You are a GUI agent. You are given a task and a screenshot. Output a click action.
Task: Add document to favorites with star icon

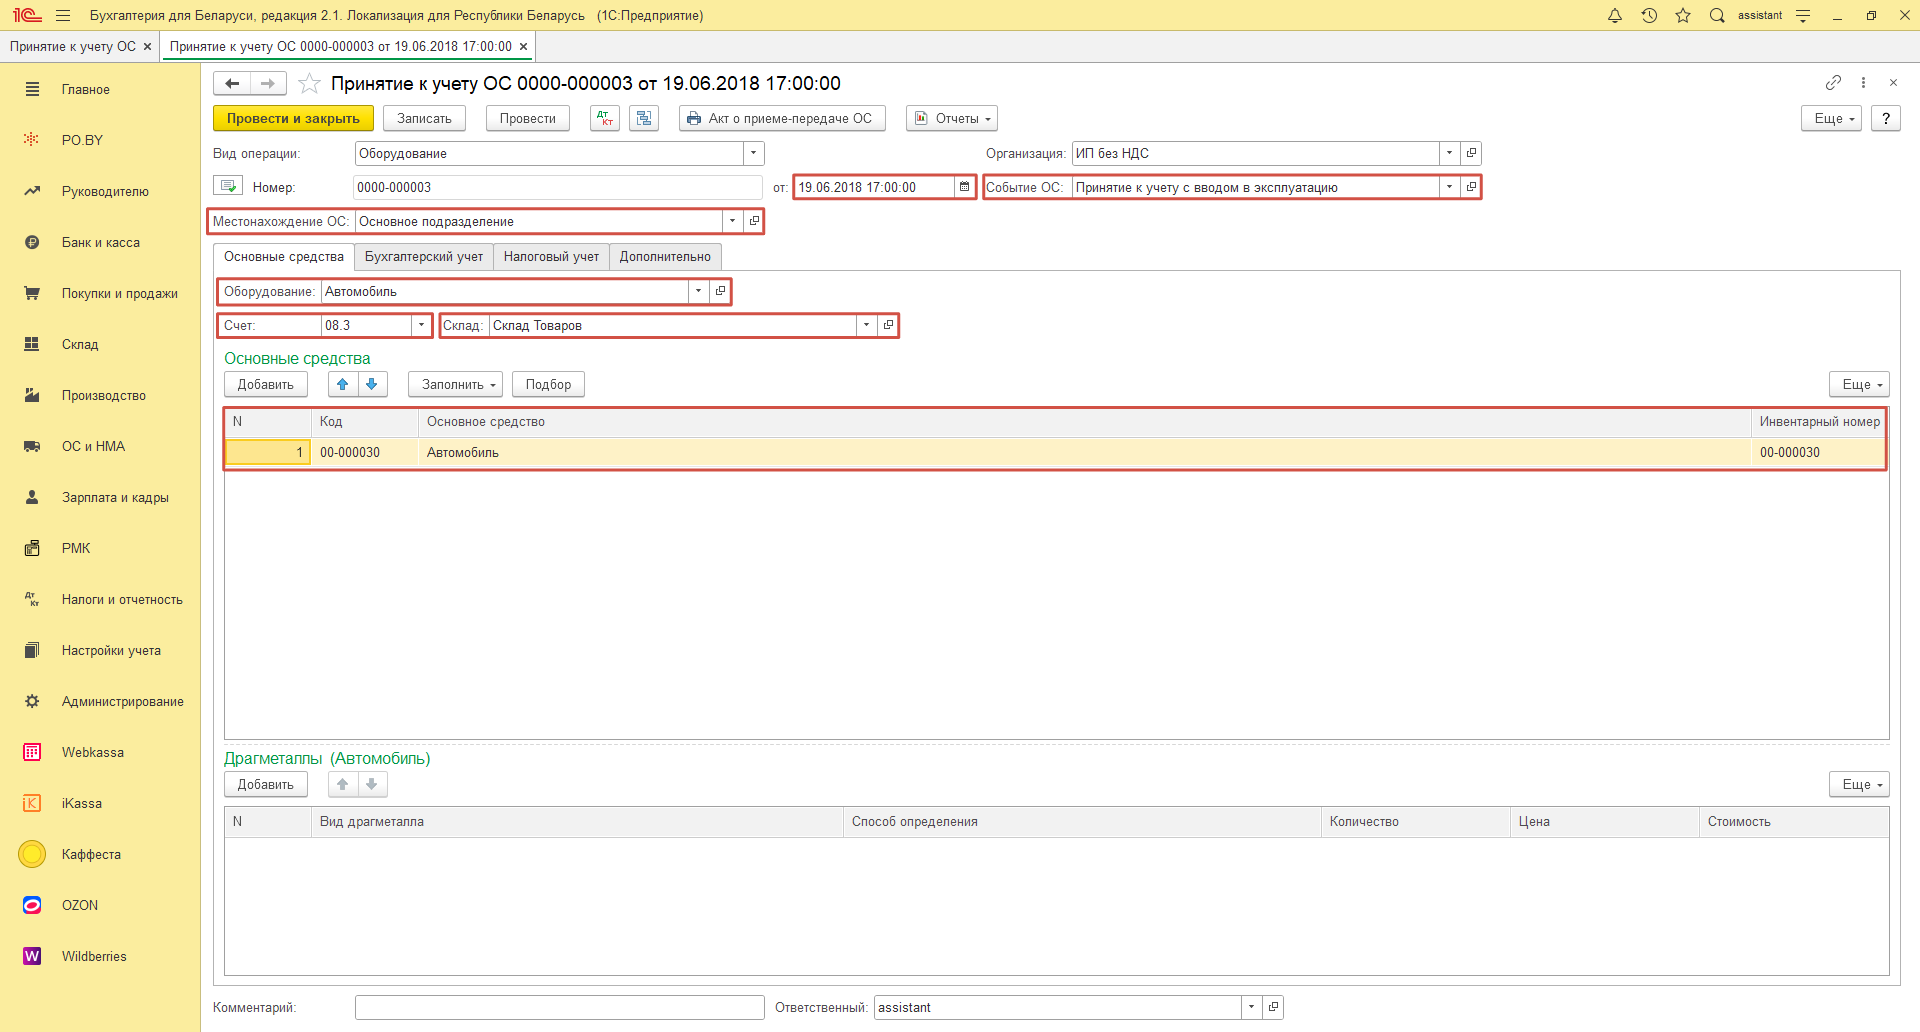(310, 84)
